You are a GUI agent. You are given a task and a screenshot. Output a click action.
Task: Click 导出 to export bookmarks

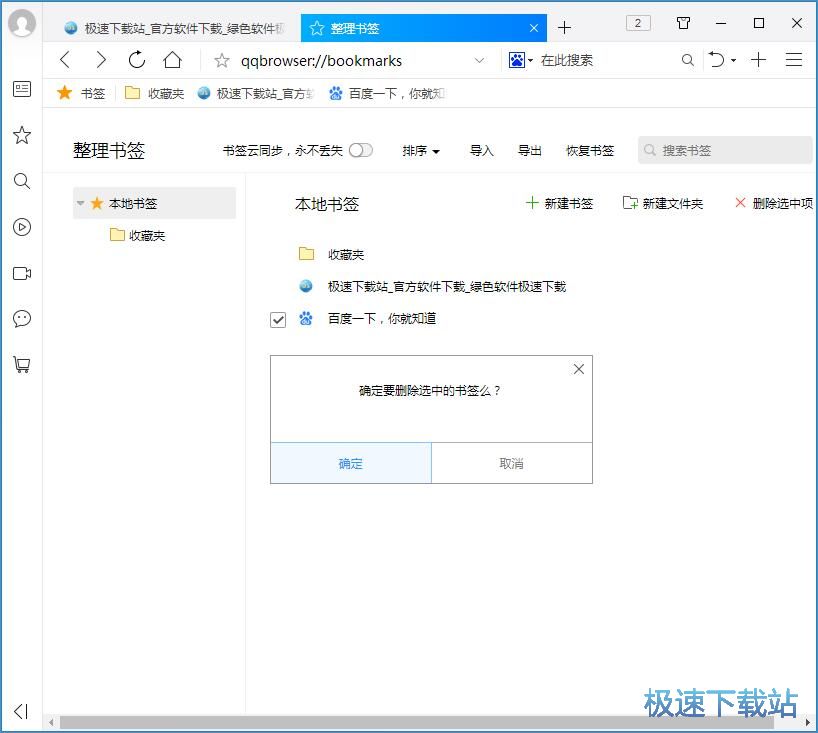click(x=530, y=151)
